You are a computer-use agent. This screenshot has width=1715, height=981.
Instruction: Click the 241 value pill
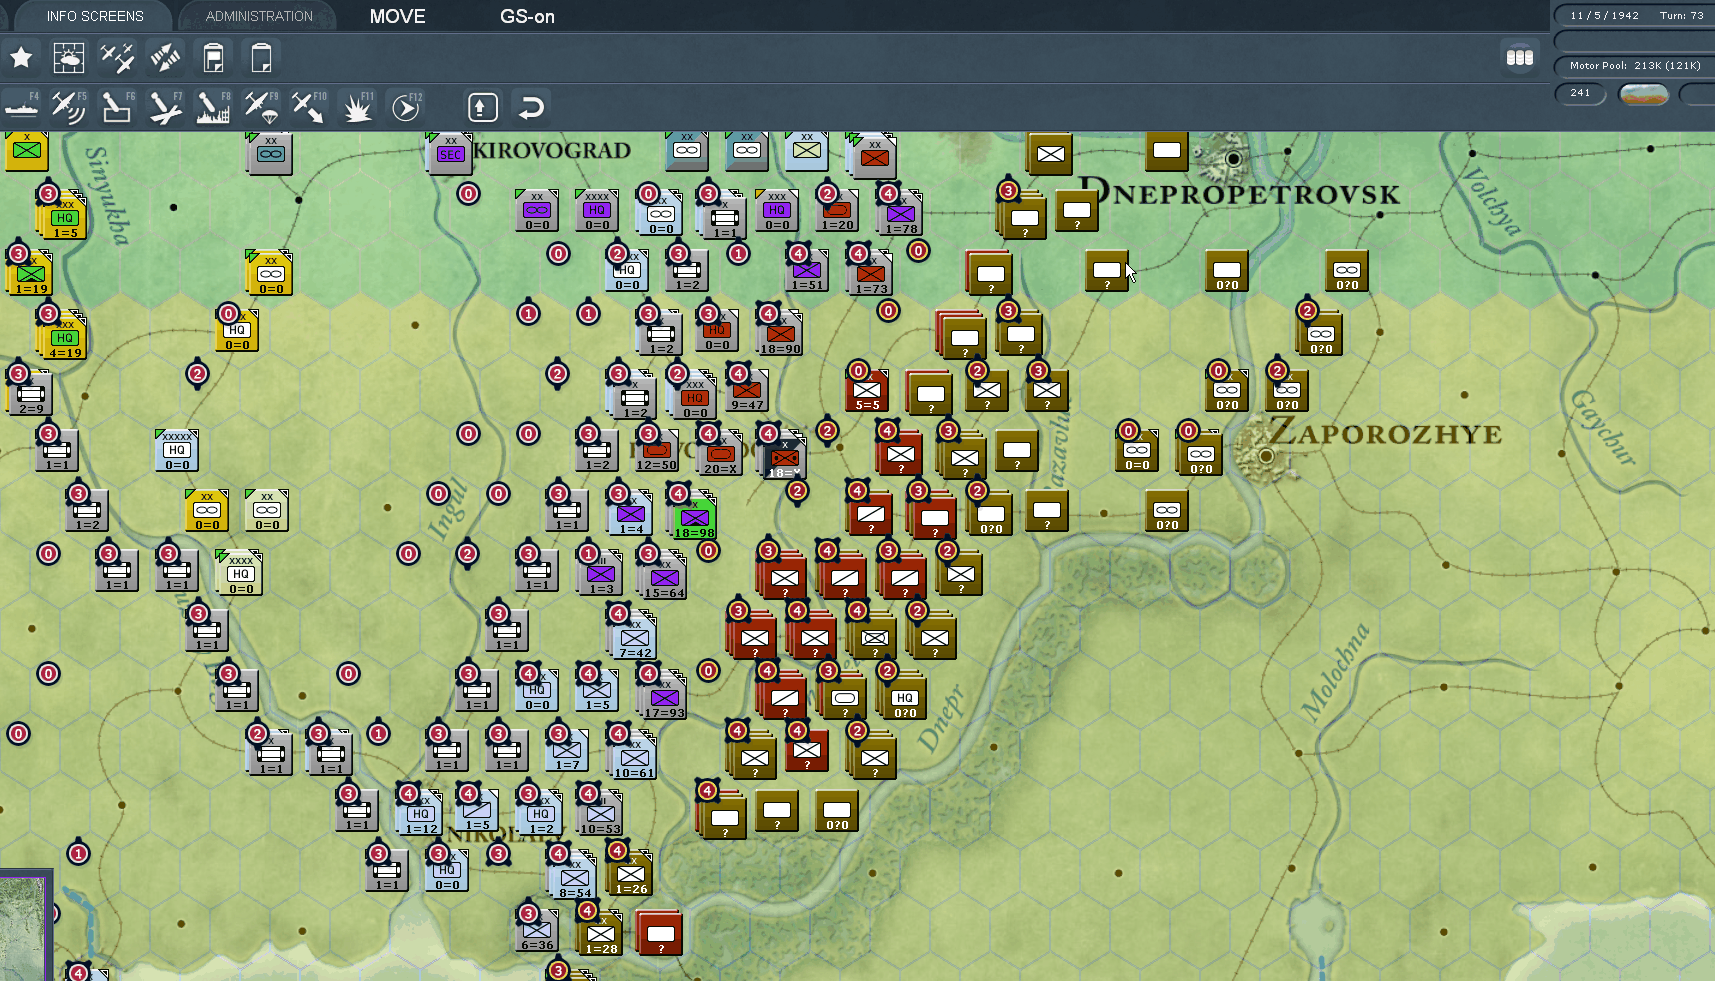pyautogui.click(x=1580, y=93)
